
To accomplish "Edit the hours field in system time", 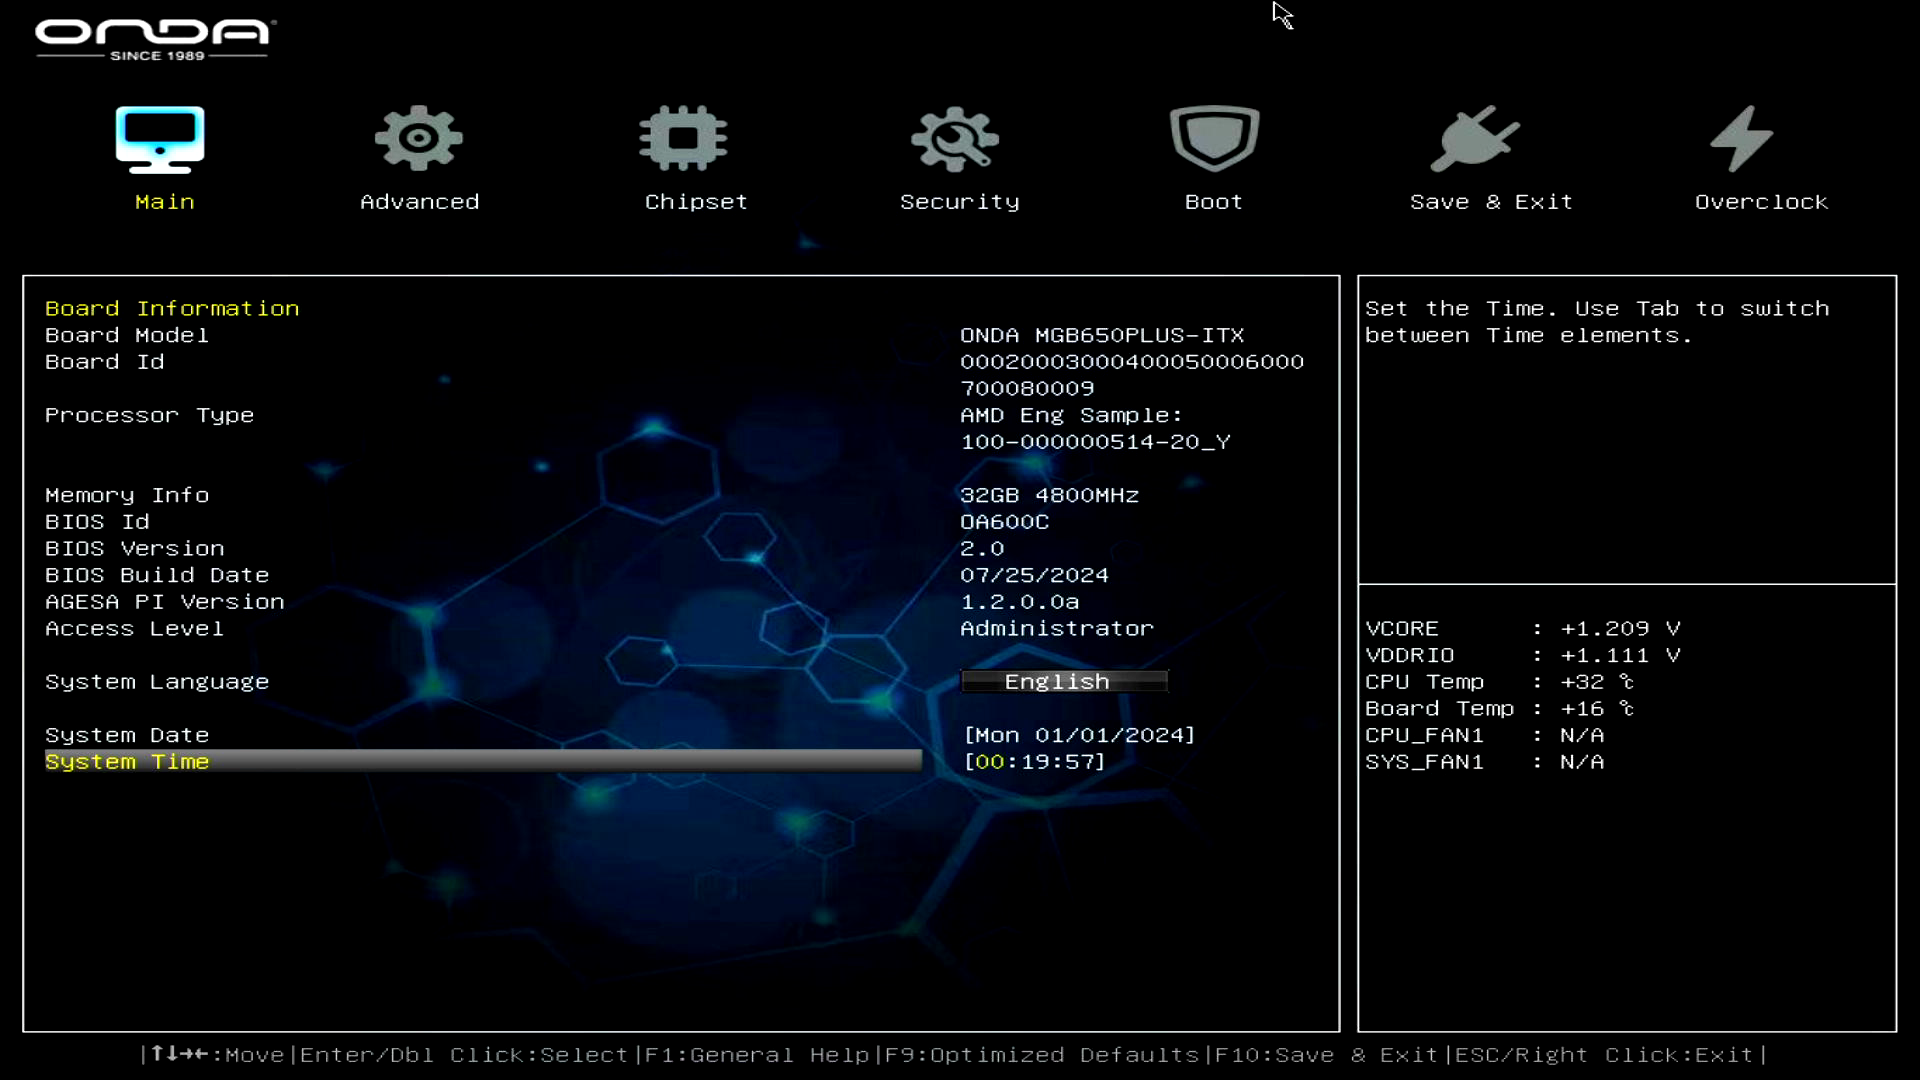I will tap(989, 761).
